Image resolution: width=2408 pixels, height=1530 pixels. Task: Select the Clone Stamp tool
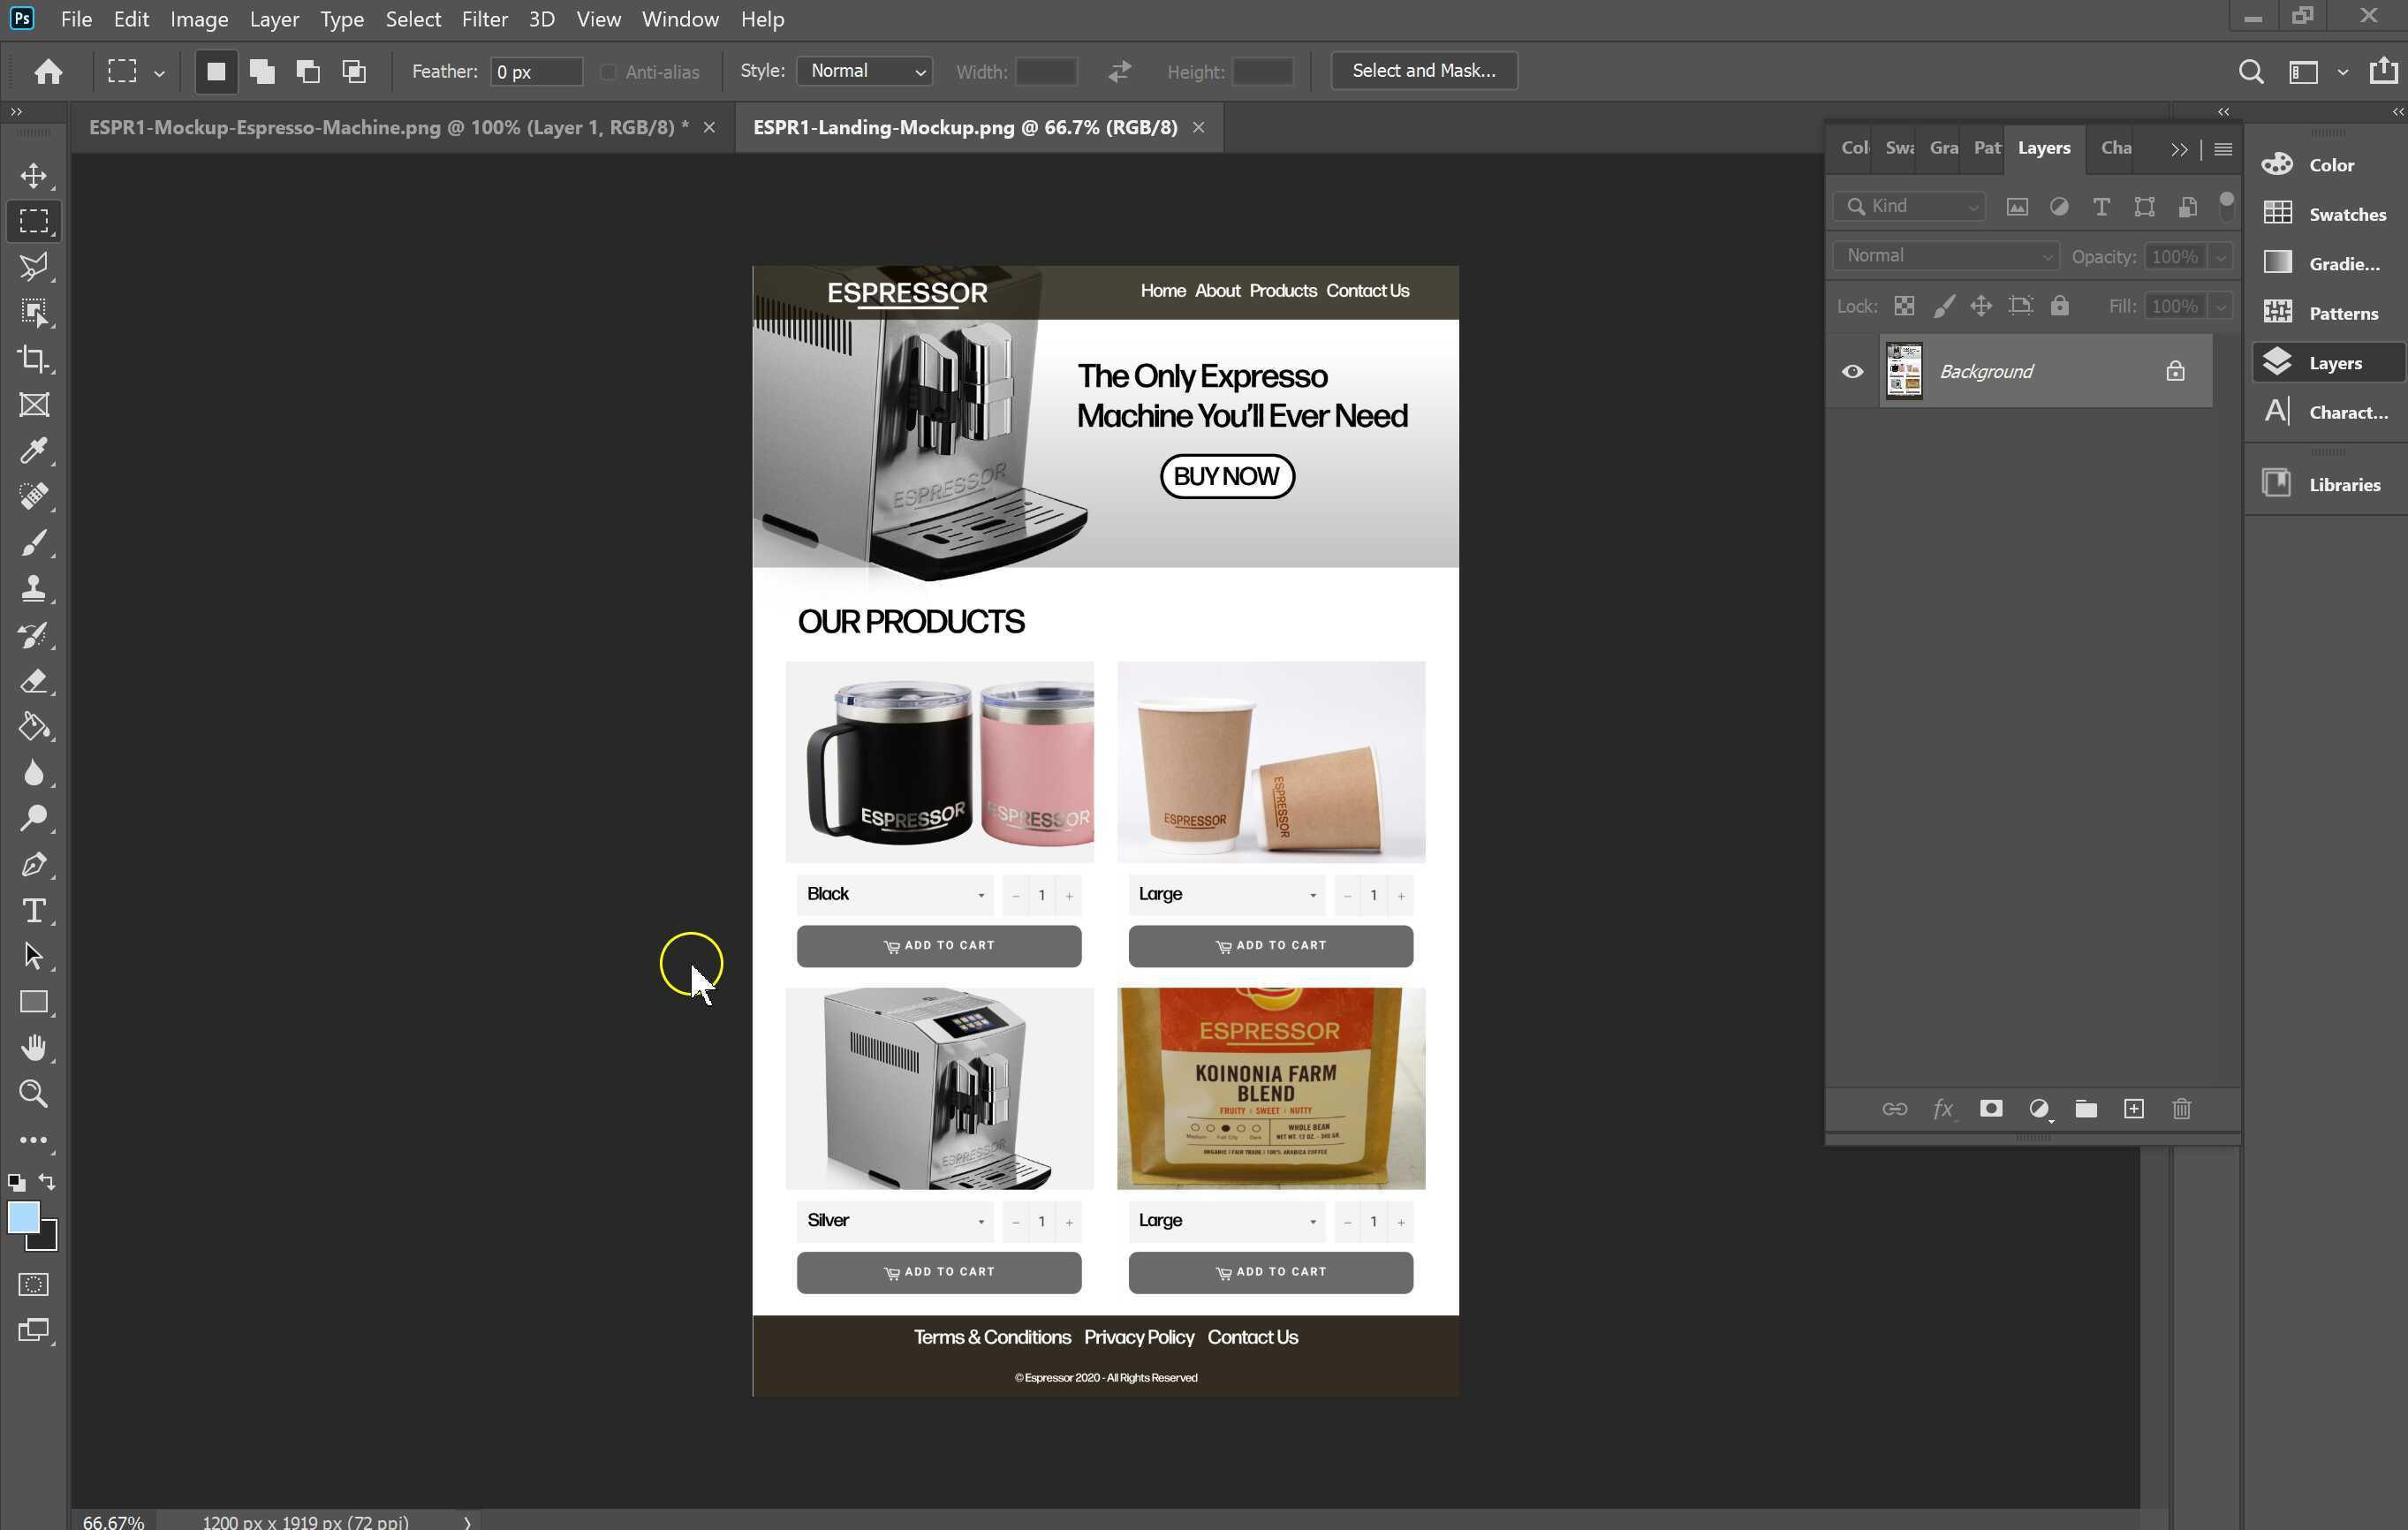33,588
